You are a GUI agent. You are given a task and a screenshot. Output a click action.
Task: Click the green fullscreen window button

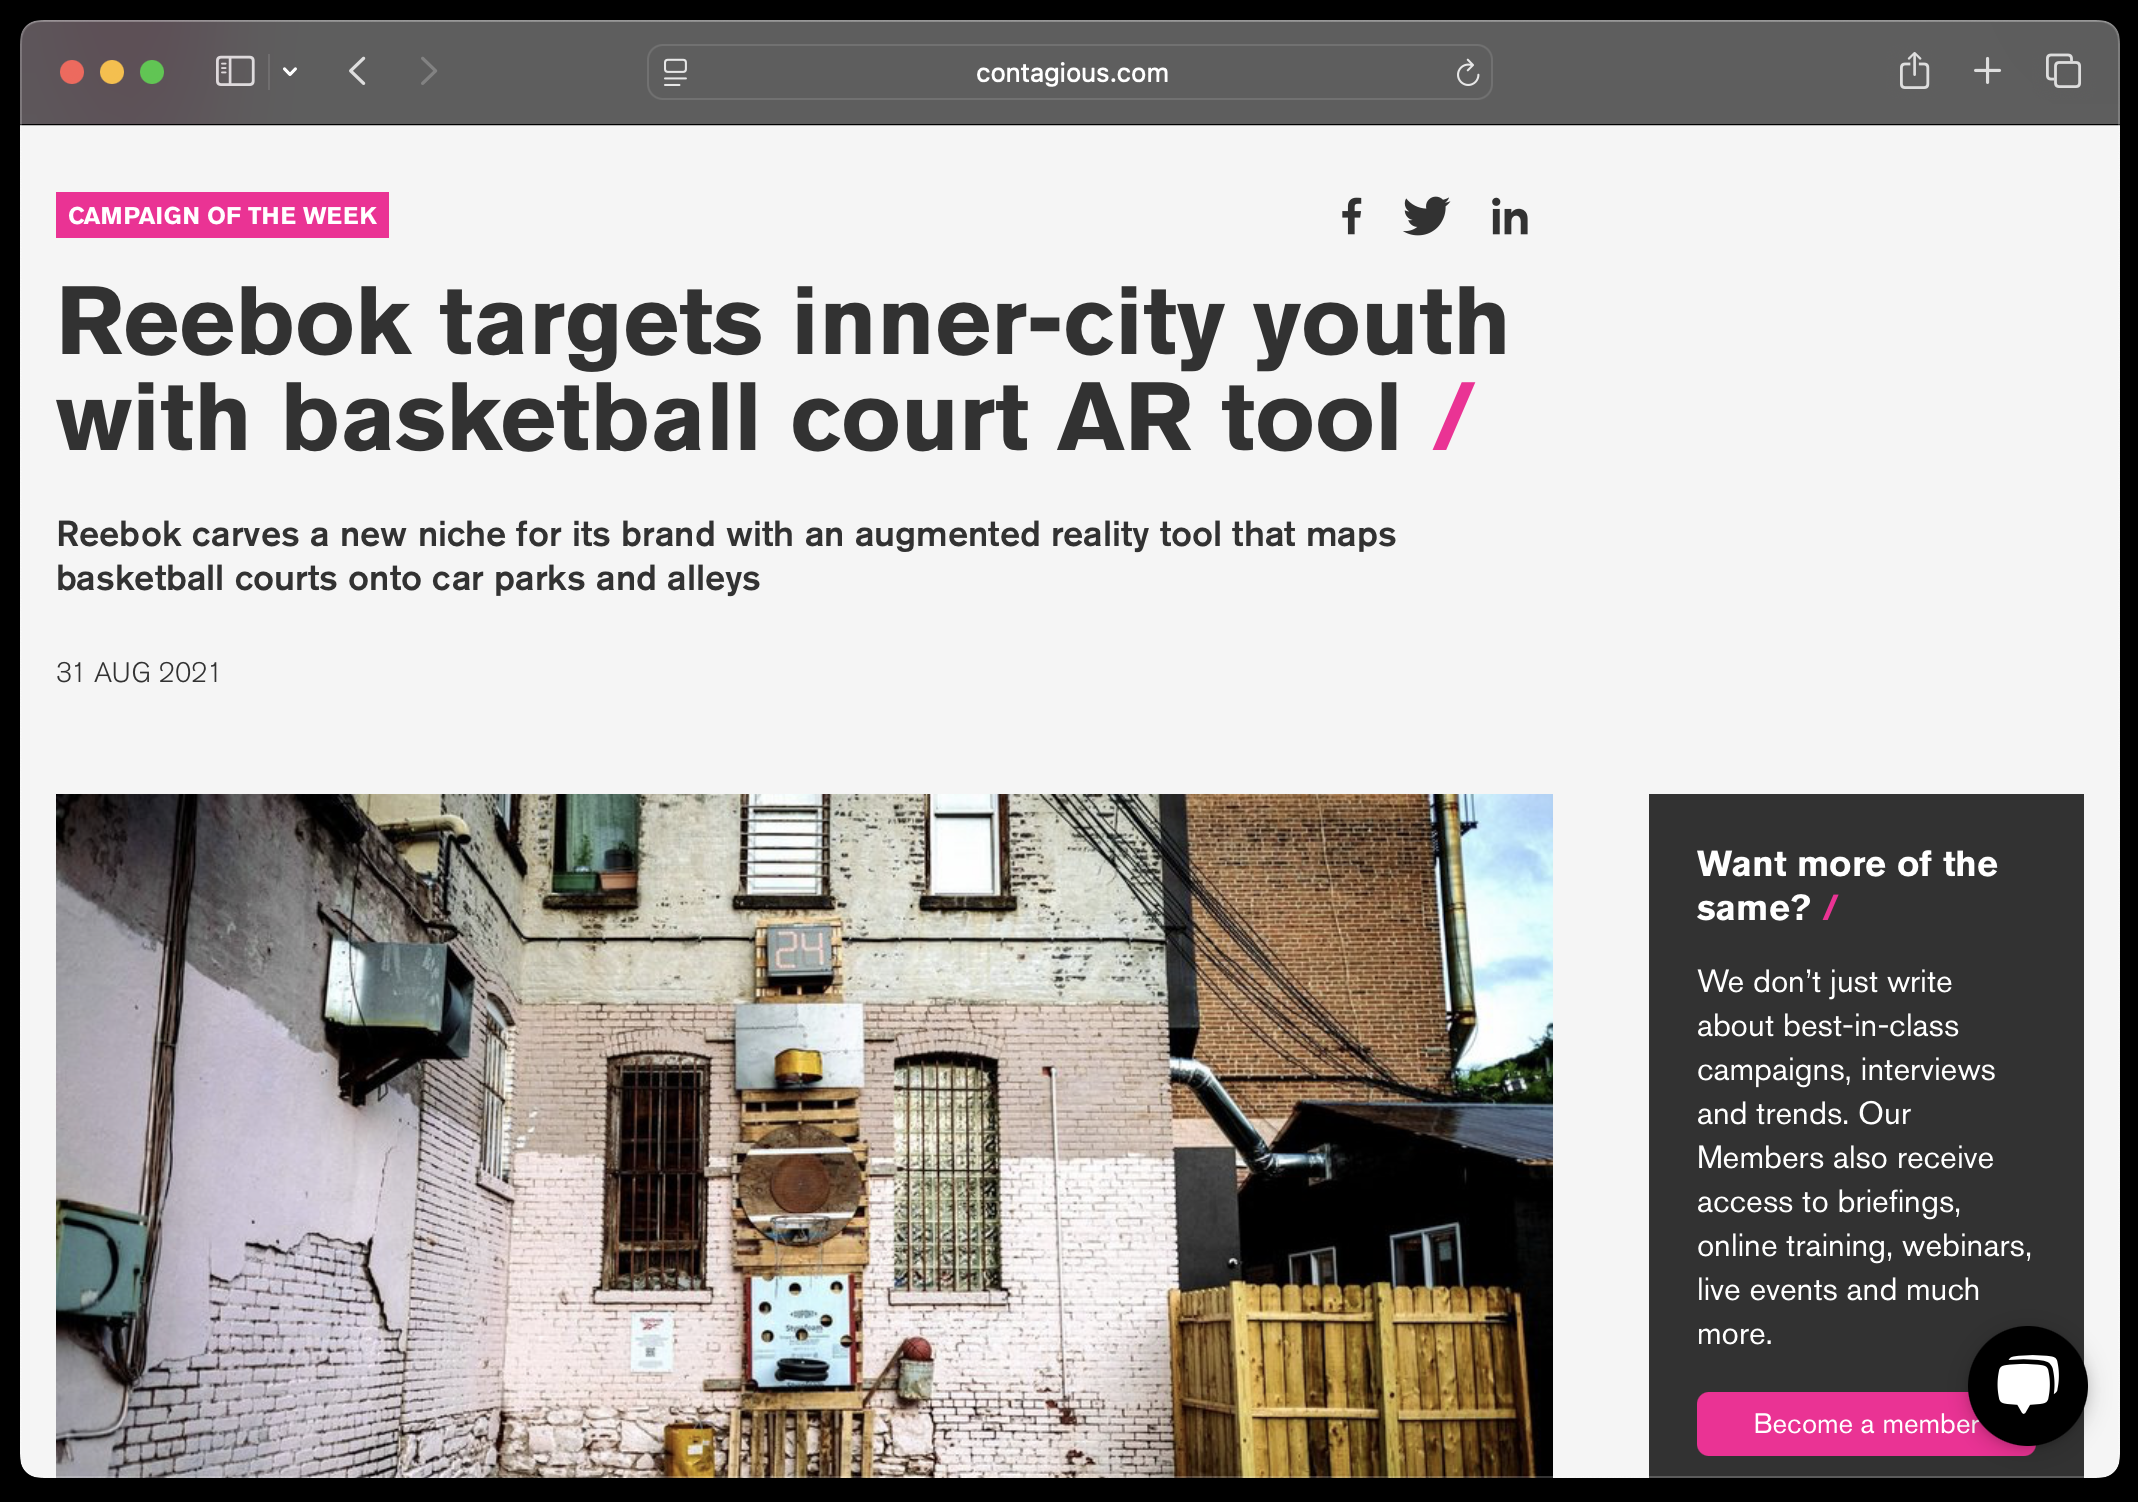(152, 72)
